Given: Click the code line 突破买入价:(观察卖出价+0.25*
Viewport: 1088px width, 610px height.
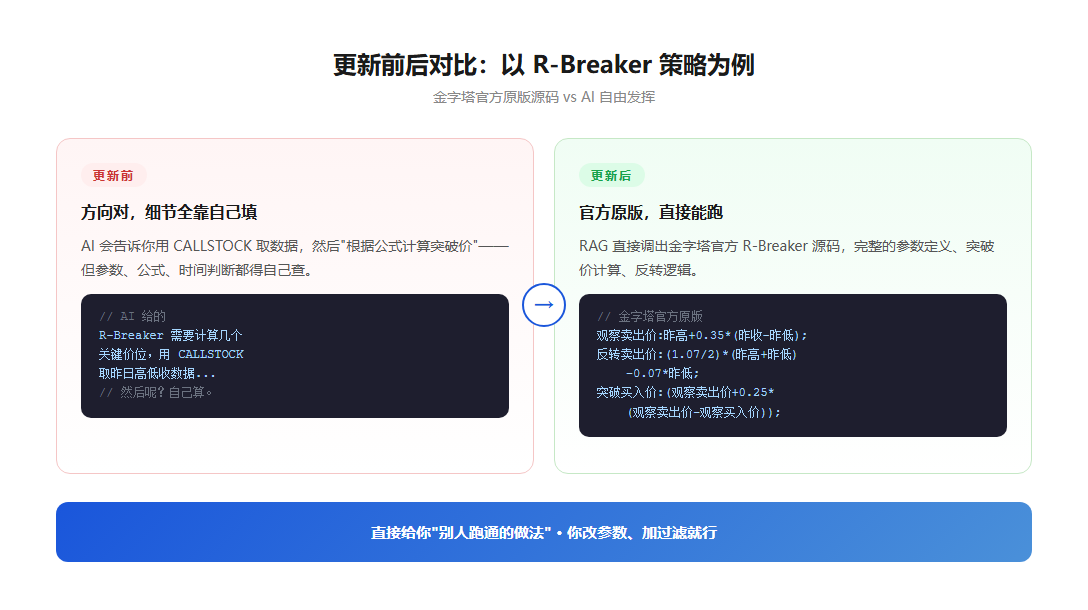Looking at the screenshot, I should pos(685,393).
